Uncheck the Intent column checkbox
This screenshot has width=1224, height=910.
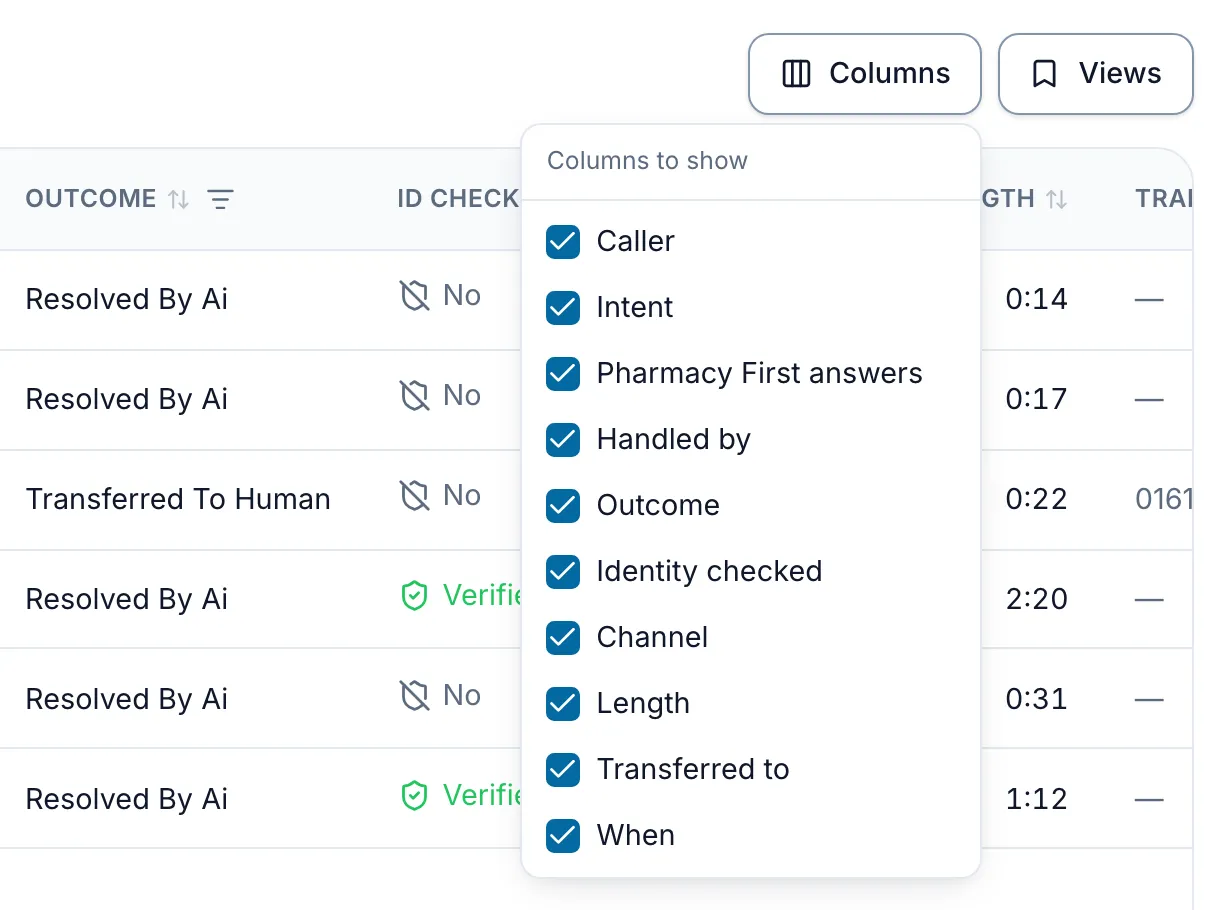[x=563, y=307]
